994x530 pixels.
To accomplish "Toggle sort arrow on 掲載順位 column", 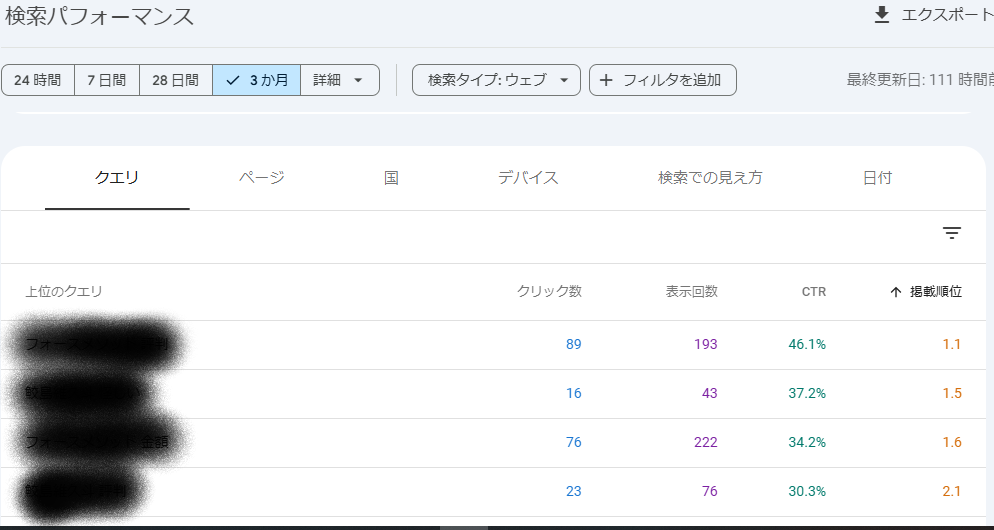I will coord(896,292).
